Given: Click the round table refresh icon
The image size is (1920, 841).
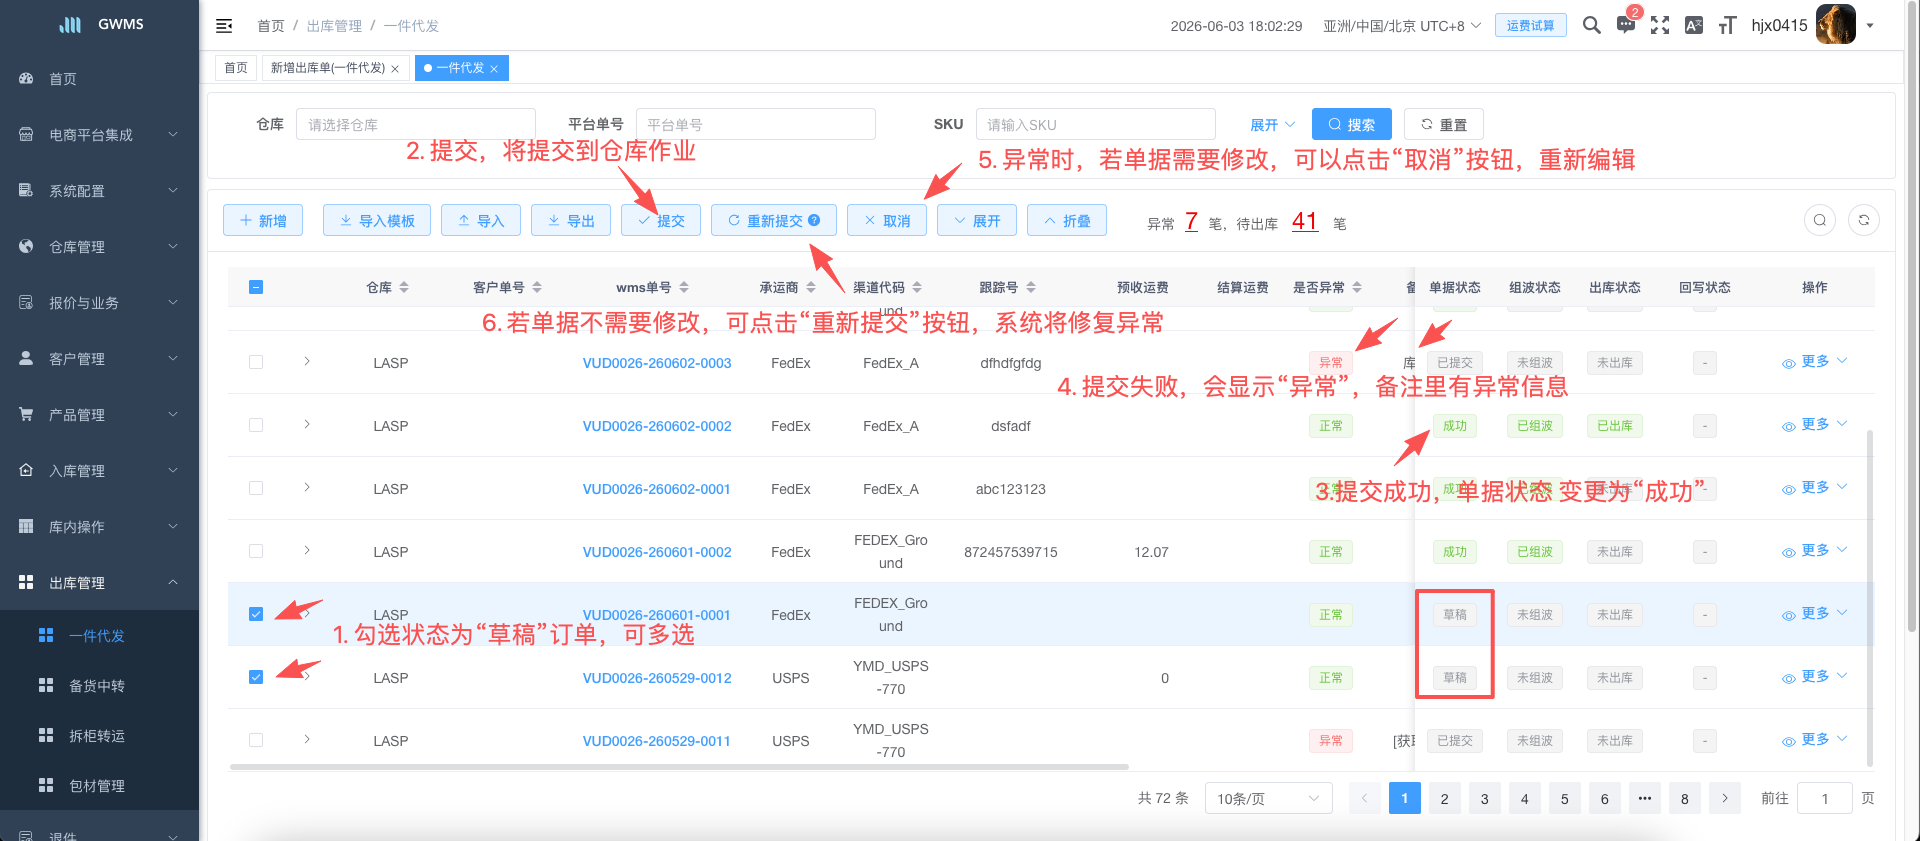Looking at the screenshot, I should coord(1864,220).
